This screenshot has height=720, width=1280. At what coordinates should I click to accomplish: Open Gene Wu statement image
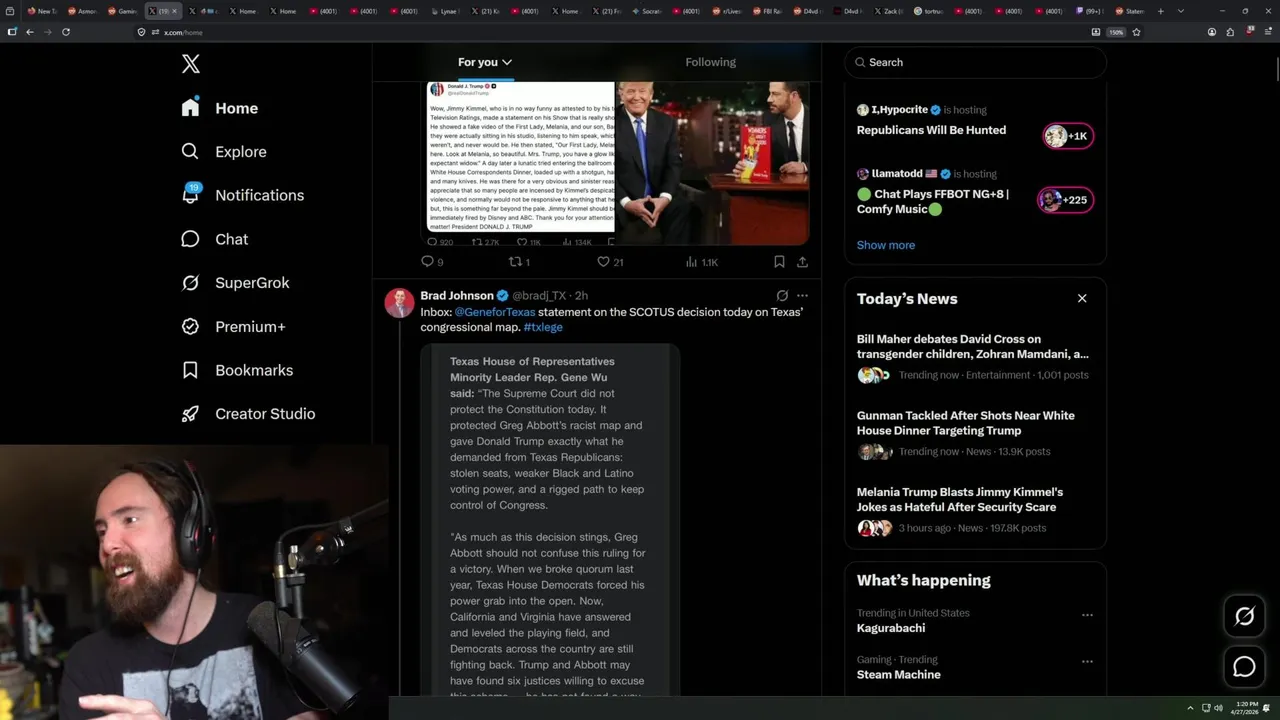point(550,520)
